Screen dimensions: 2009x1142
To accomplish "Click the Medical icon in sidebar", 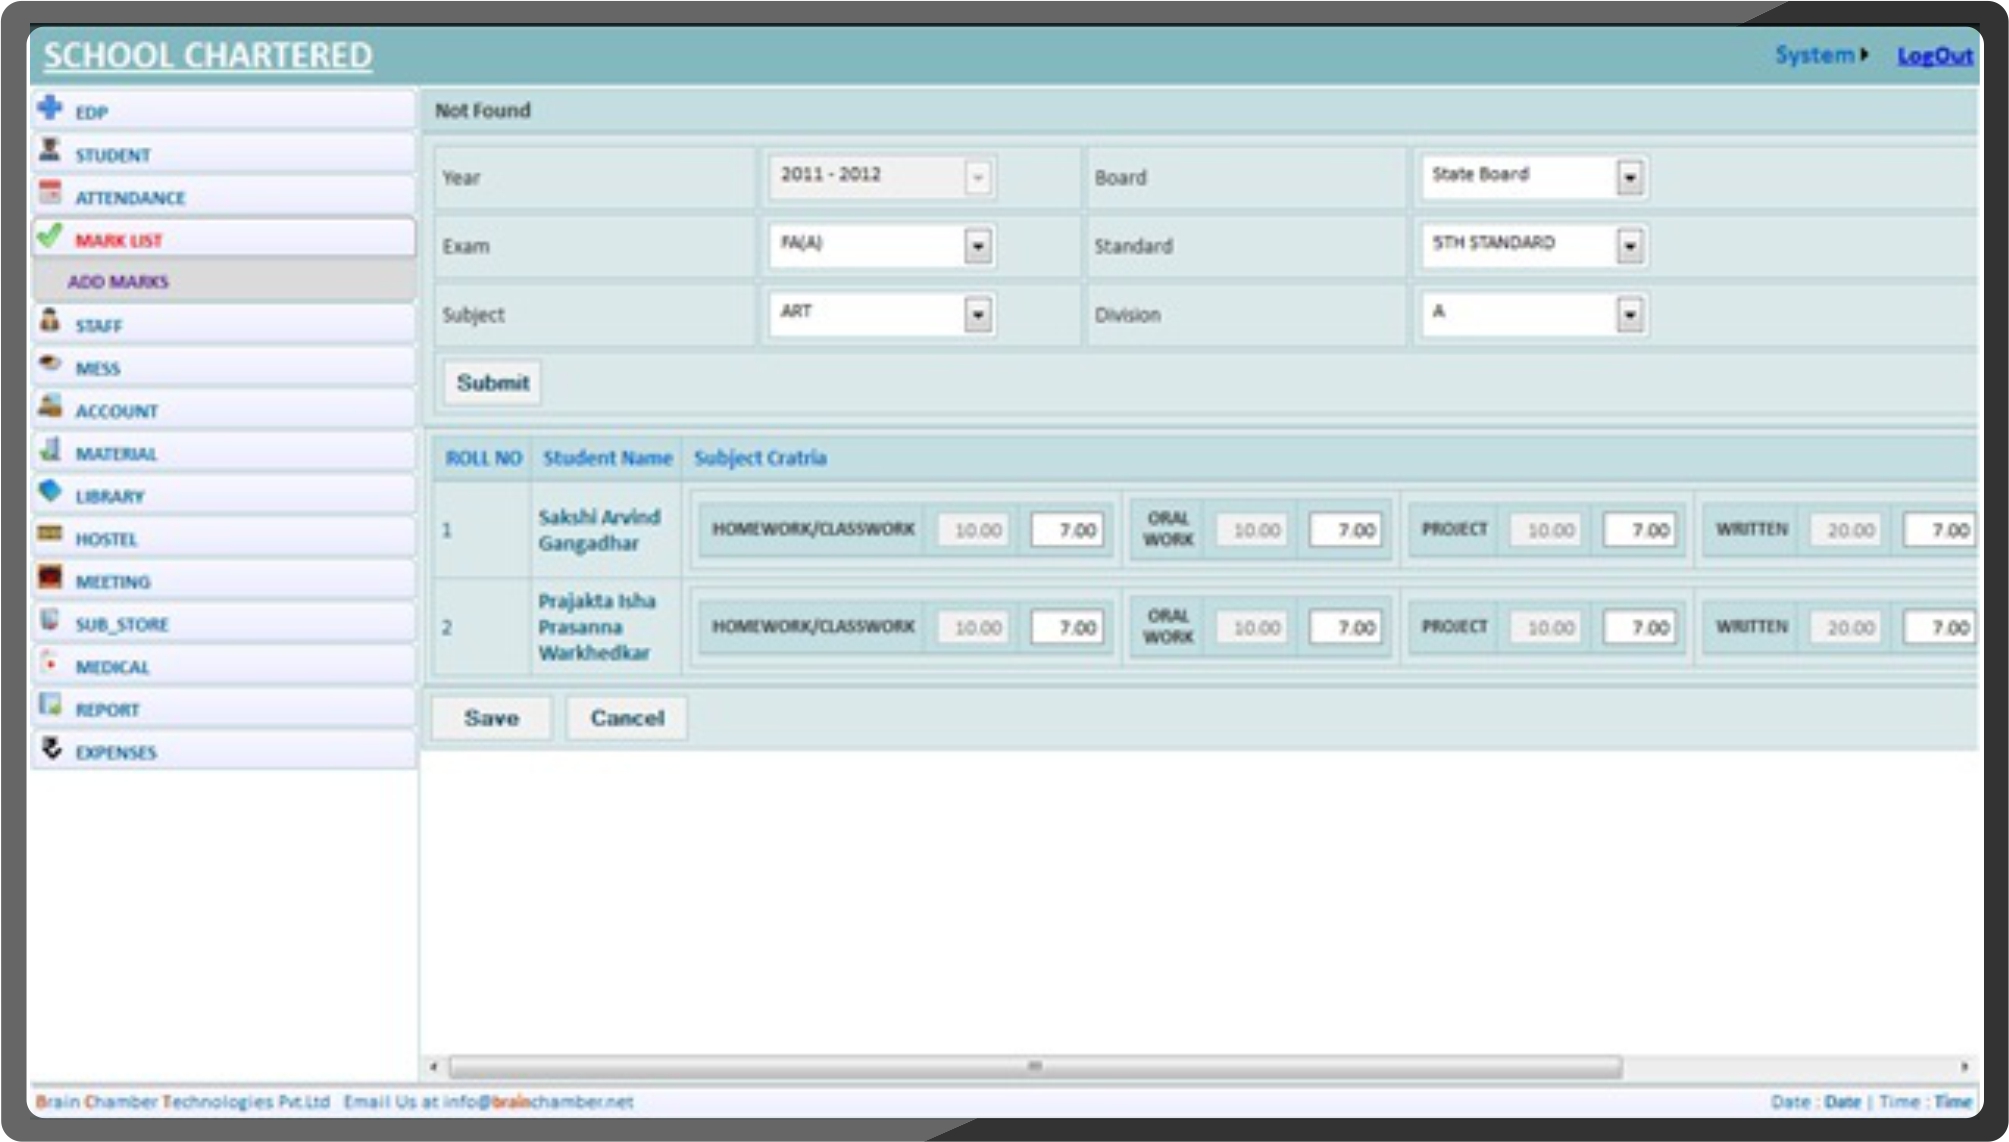I will click(50, 662).
